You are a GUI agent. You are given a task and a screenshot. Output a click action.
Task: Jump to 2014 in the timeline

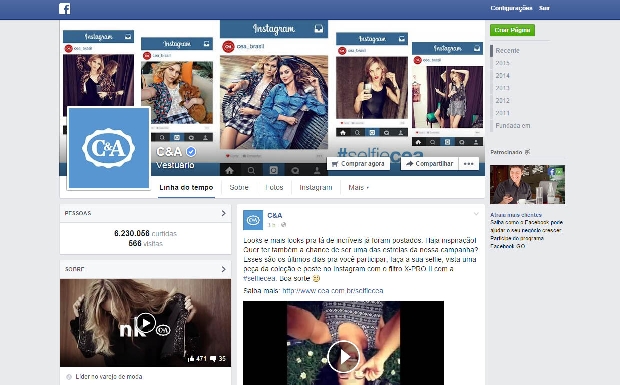(x=502, y=75)
